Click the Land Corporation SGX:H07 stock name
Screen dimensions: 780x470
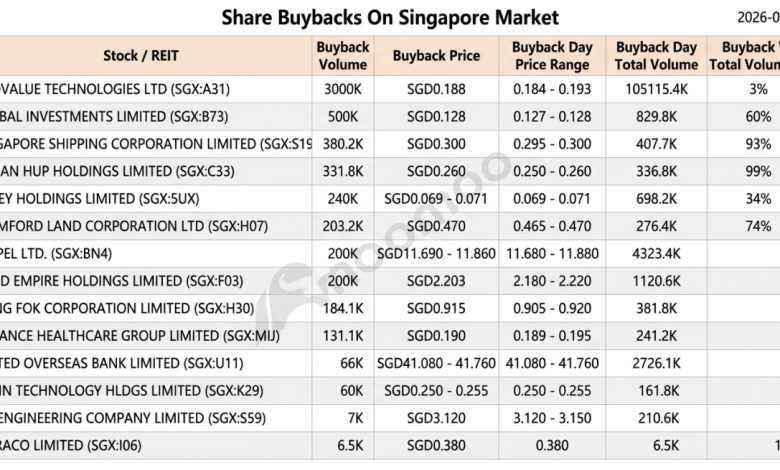(134, 226)
